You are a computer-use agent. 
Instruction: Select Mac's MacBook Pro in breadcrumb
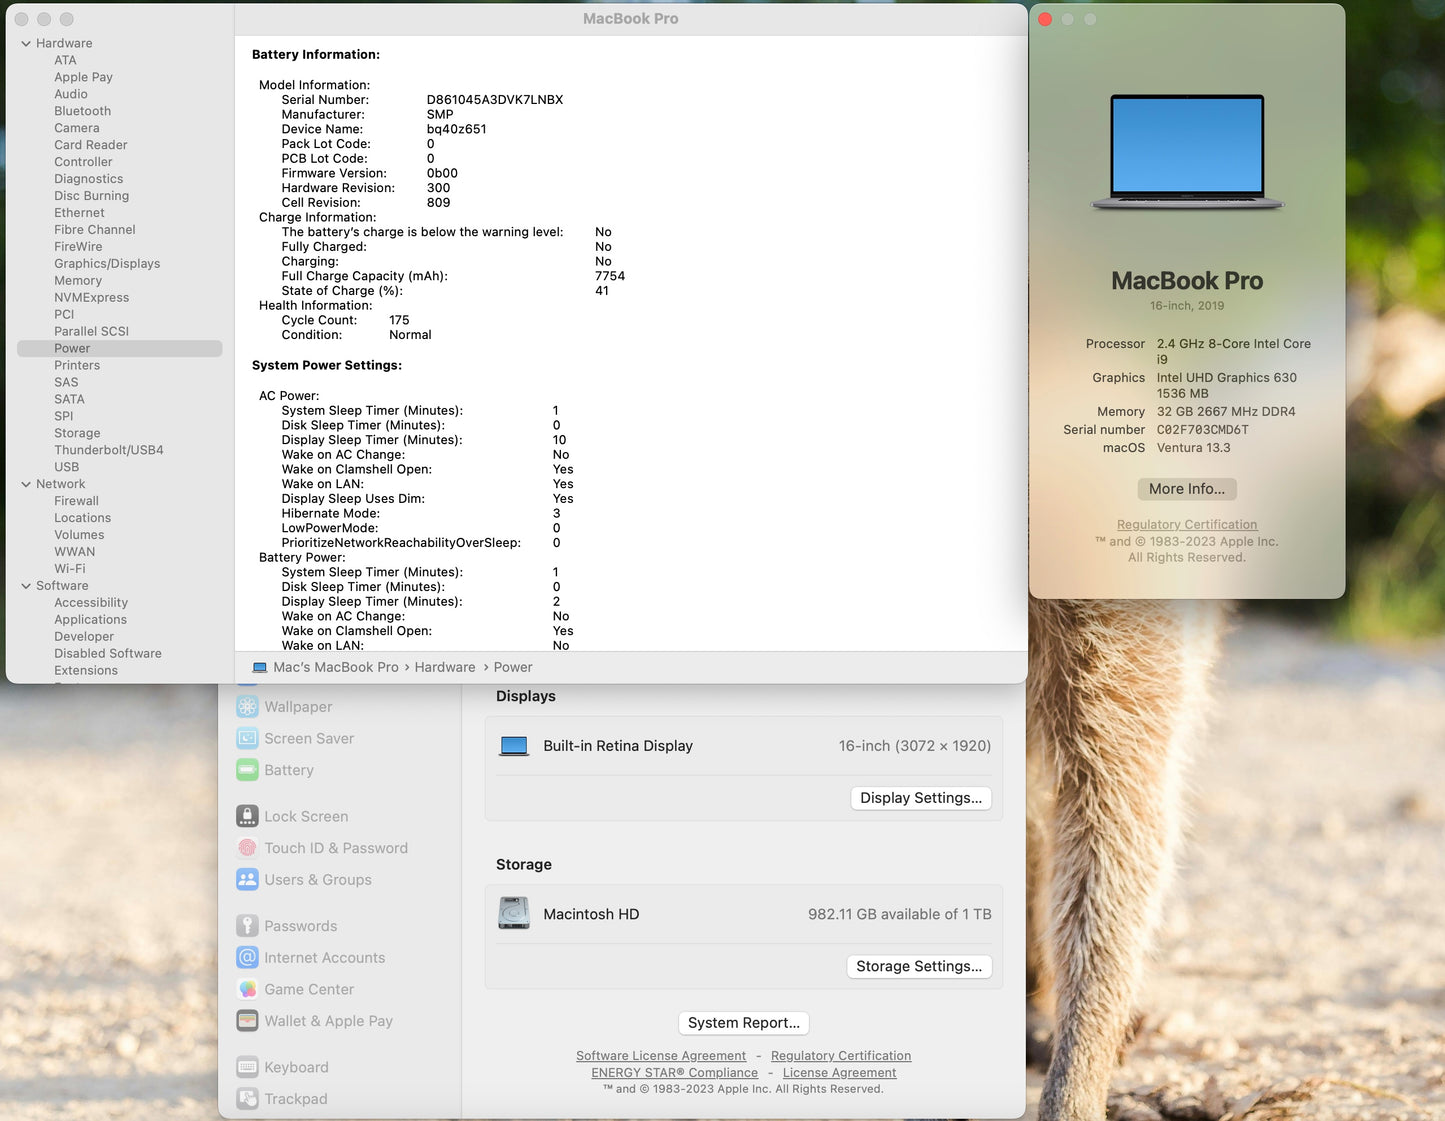click(335, 667)
